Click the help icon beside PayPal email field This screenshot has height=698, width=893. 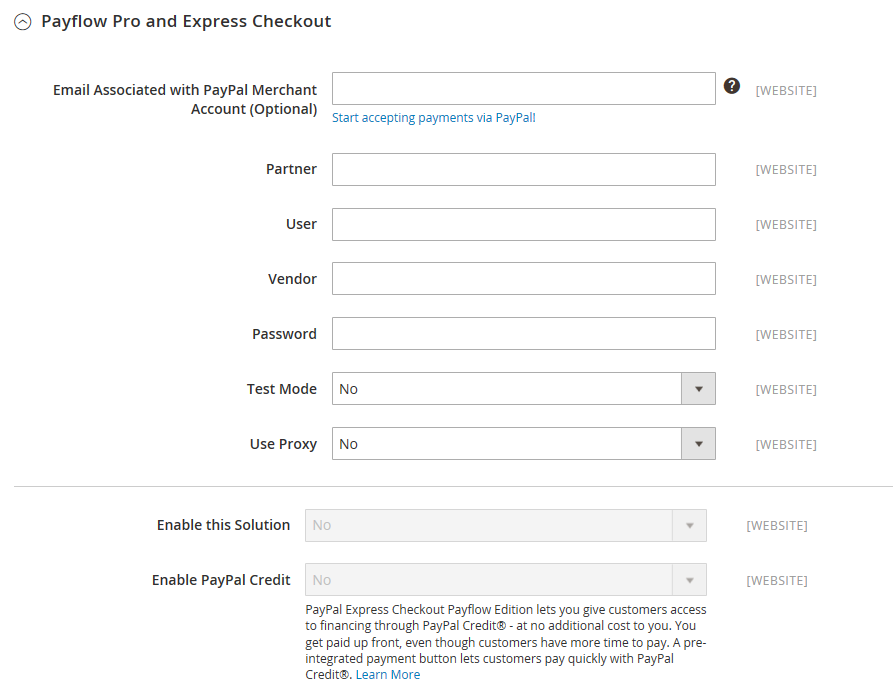tap(732, 86)
